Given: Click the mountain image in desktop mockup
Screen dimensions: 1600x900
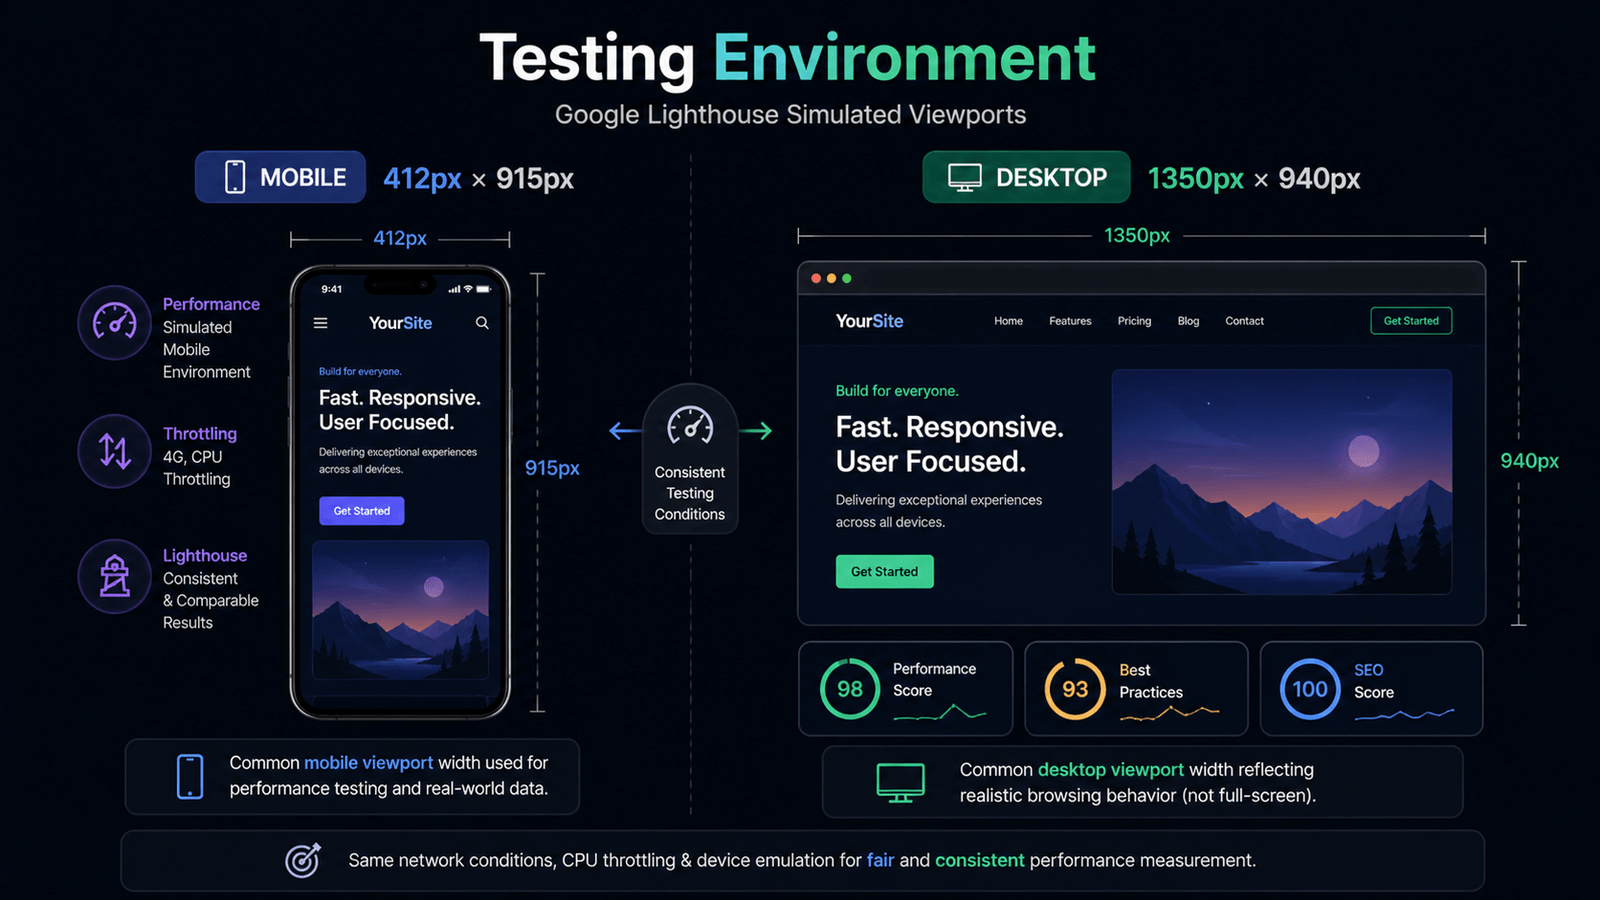Looking at the screenshot, I should (x=1282, y=482).
